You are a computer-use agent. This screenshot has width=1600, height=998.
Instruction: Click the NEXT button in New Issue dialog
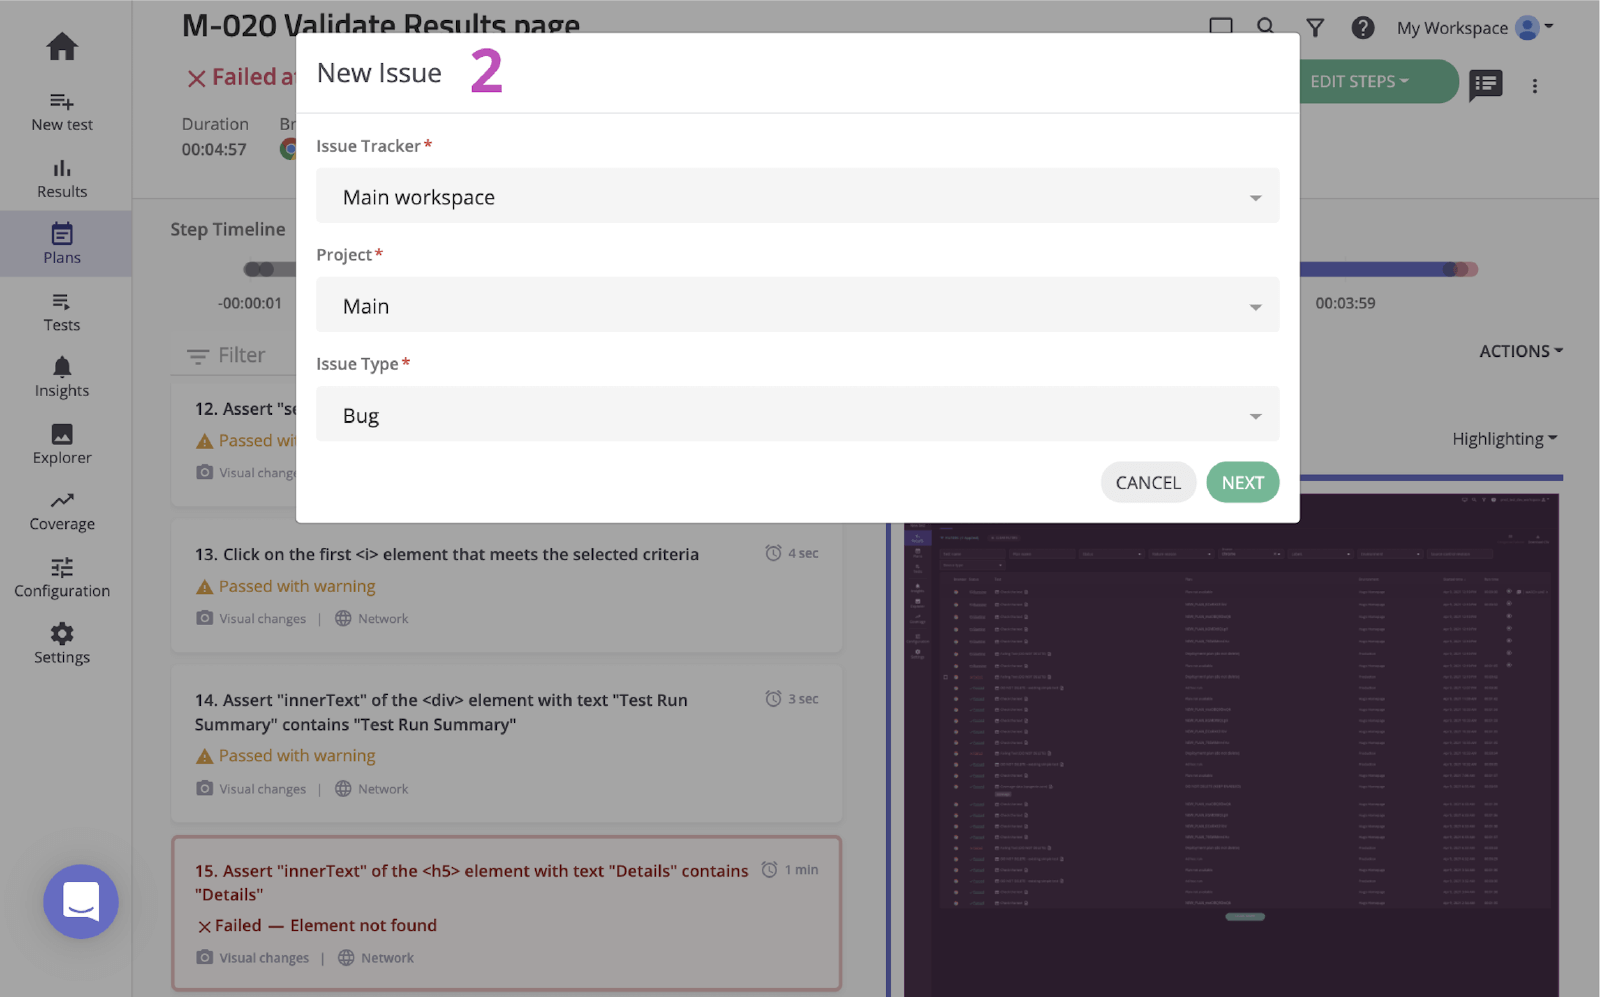point(1242,482)
